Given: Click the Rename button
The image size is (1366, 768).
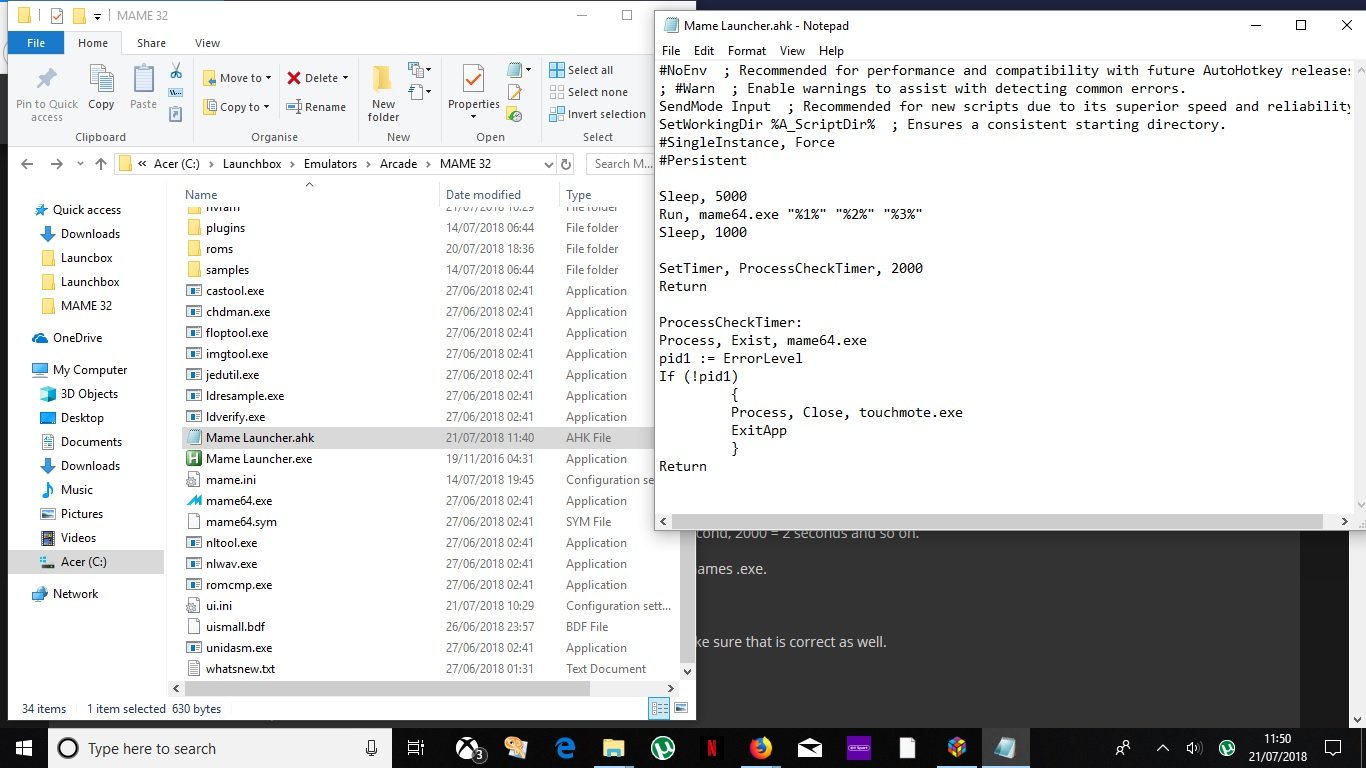Looking at the screenshot, I should 316,107.
